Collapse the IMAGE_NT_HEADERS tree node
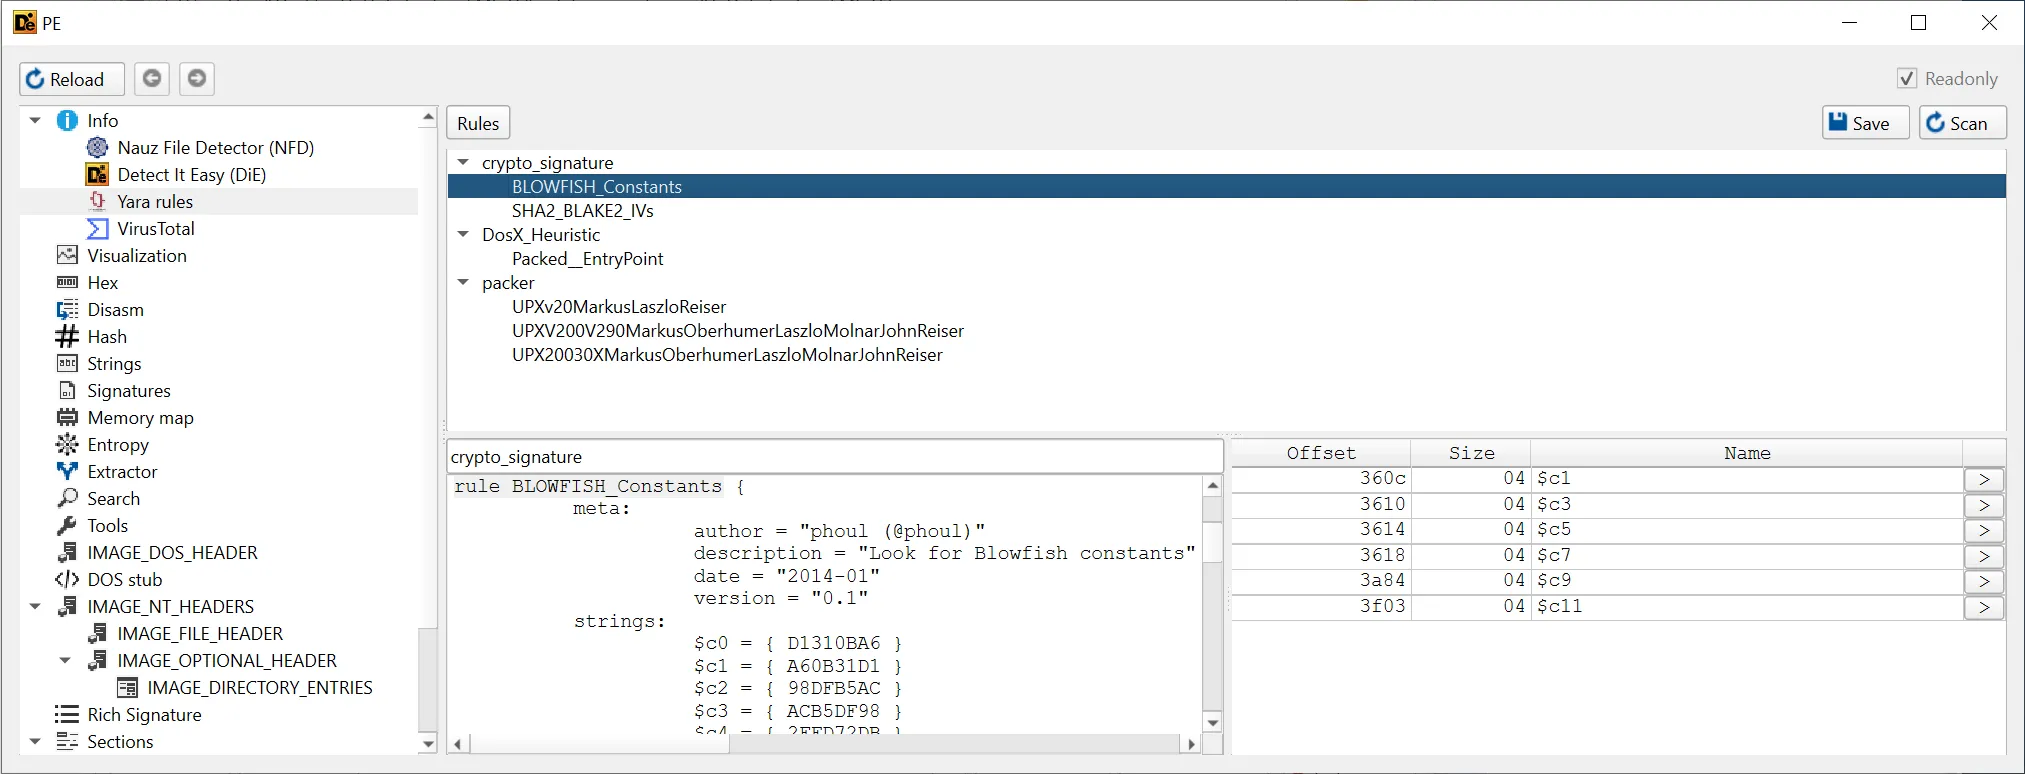The width and height of the screenshot is (2025, 774). coord(35,606)
